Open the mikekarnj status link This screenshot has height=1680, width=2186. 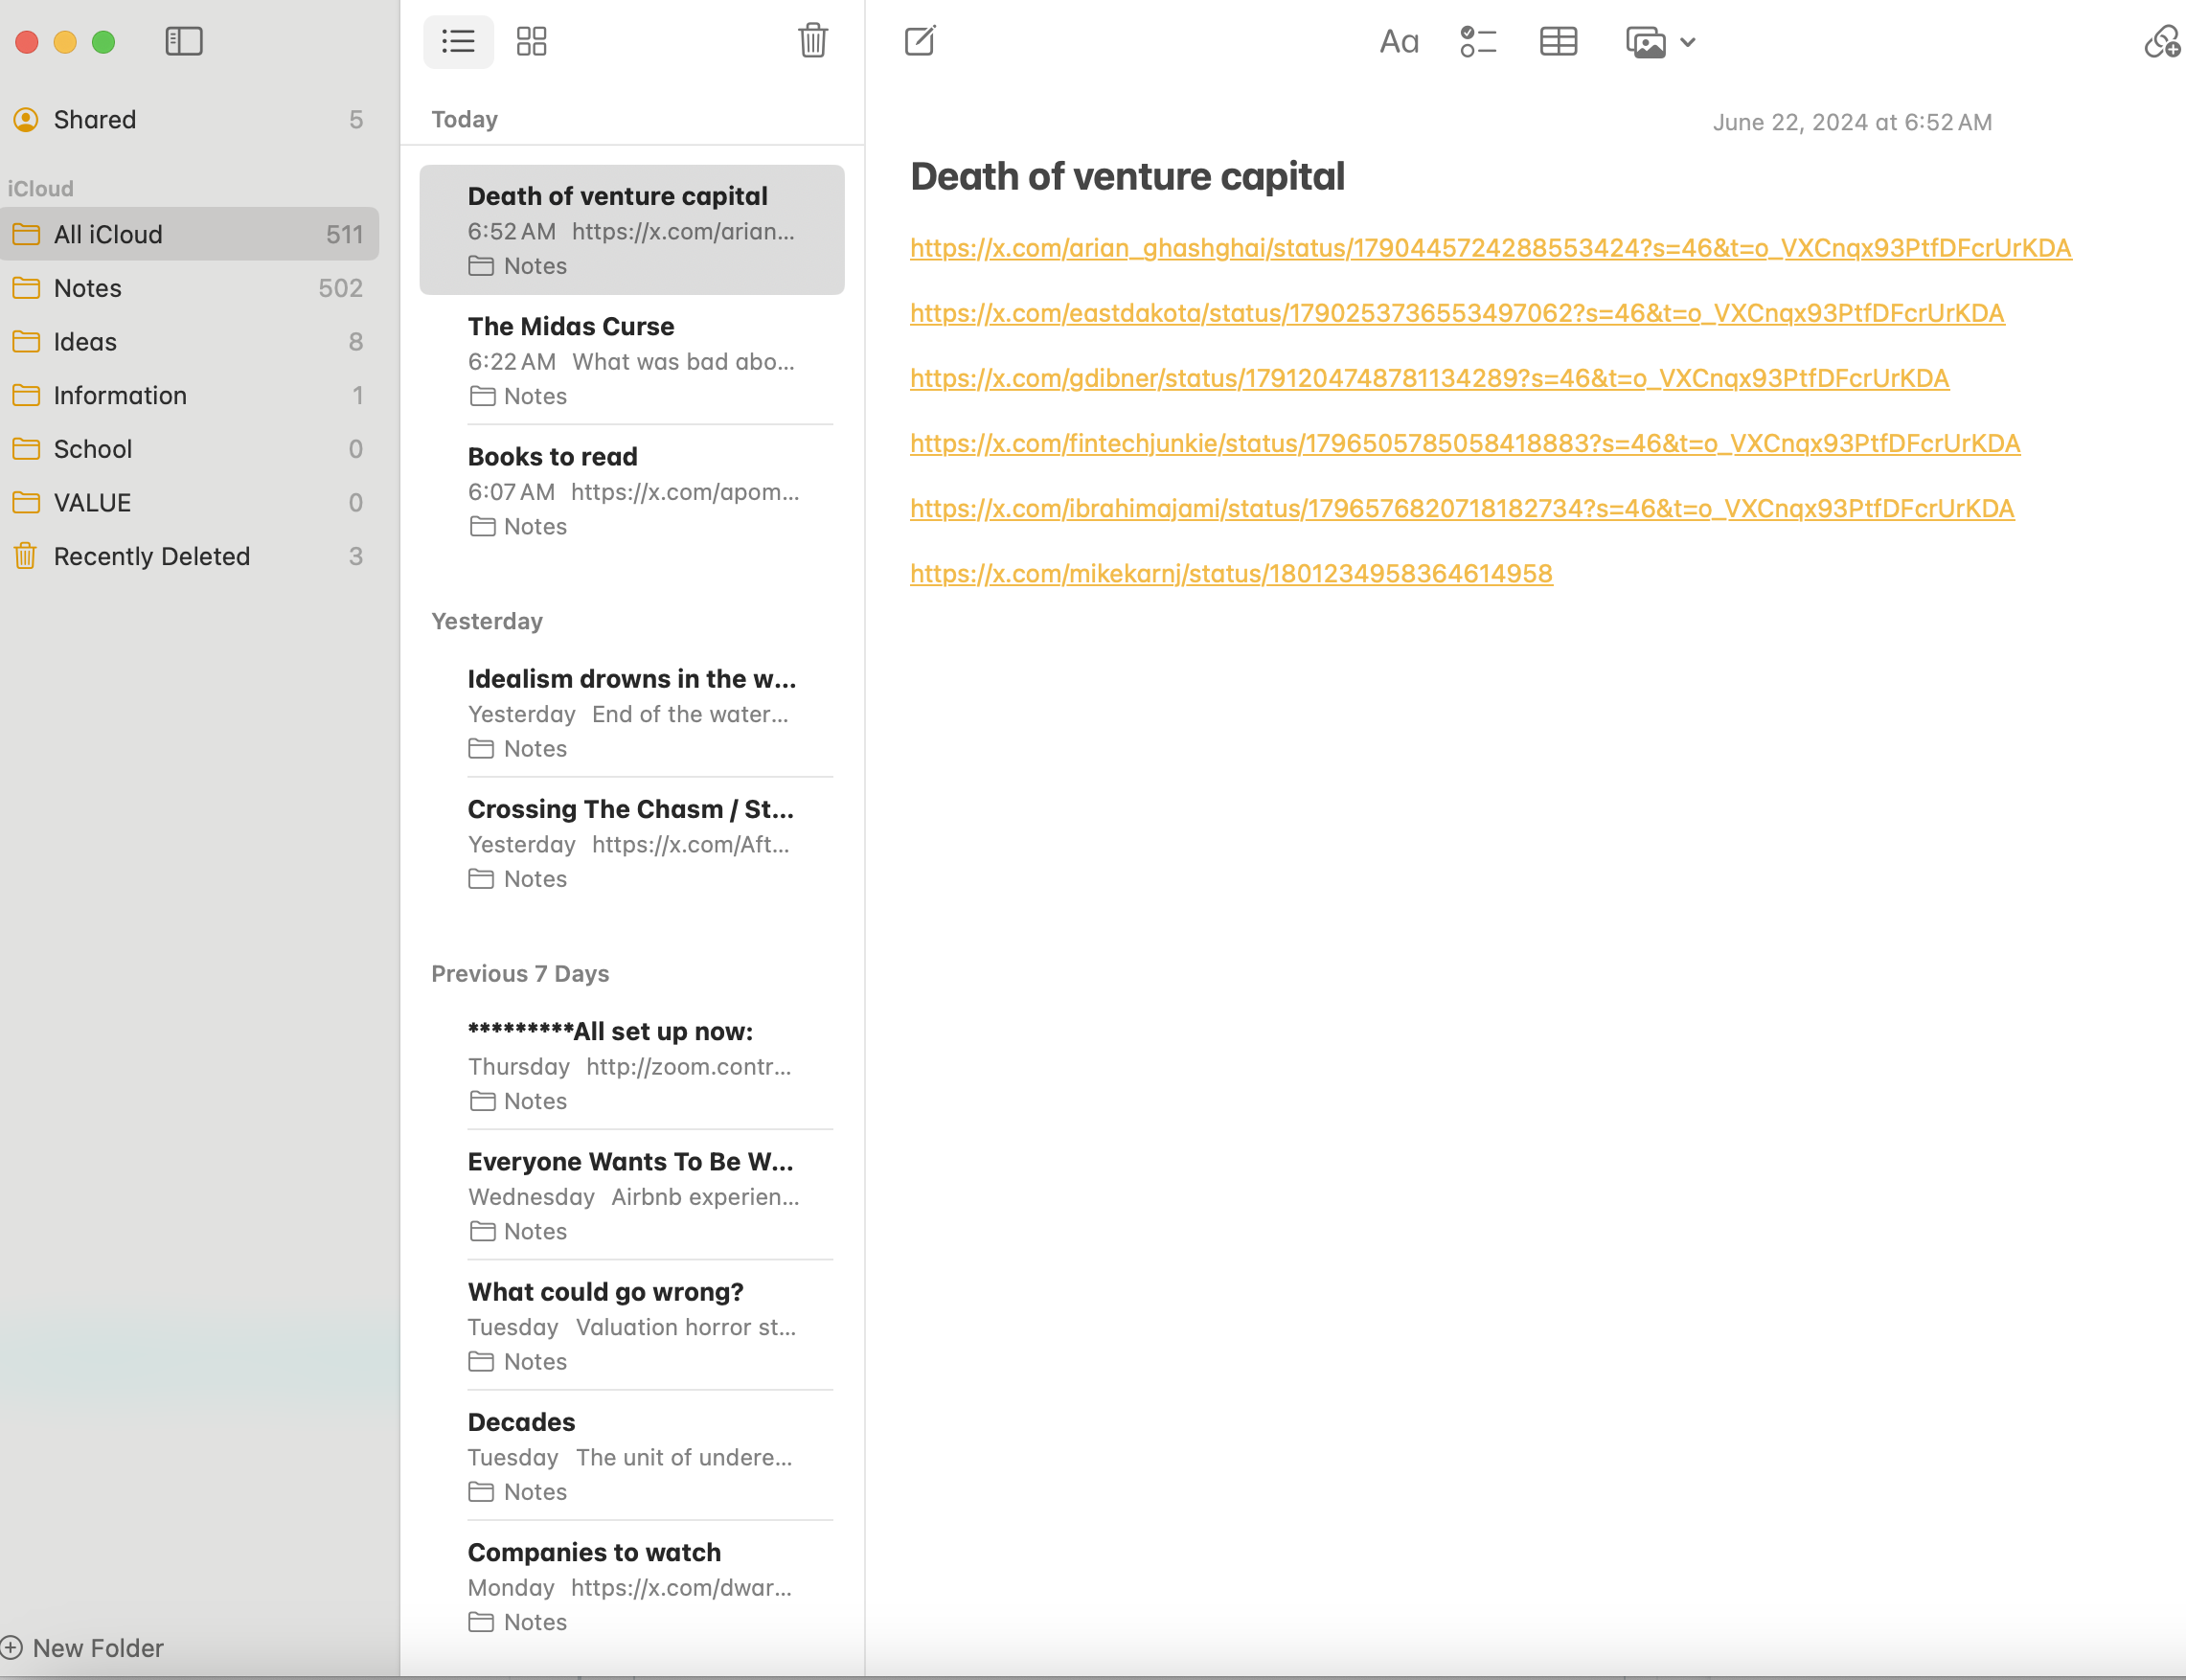1230,573
